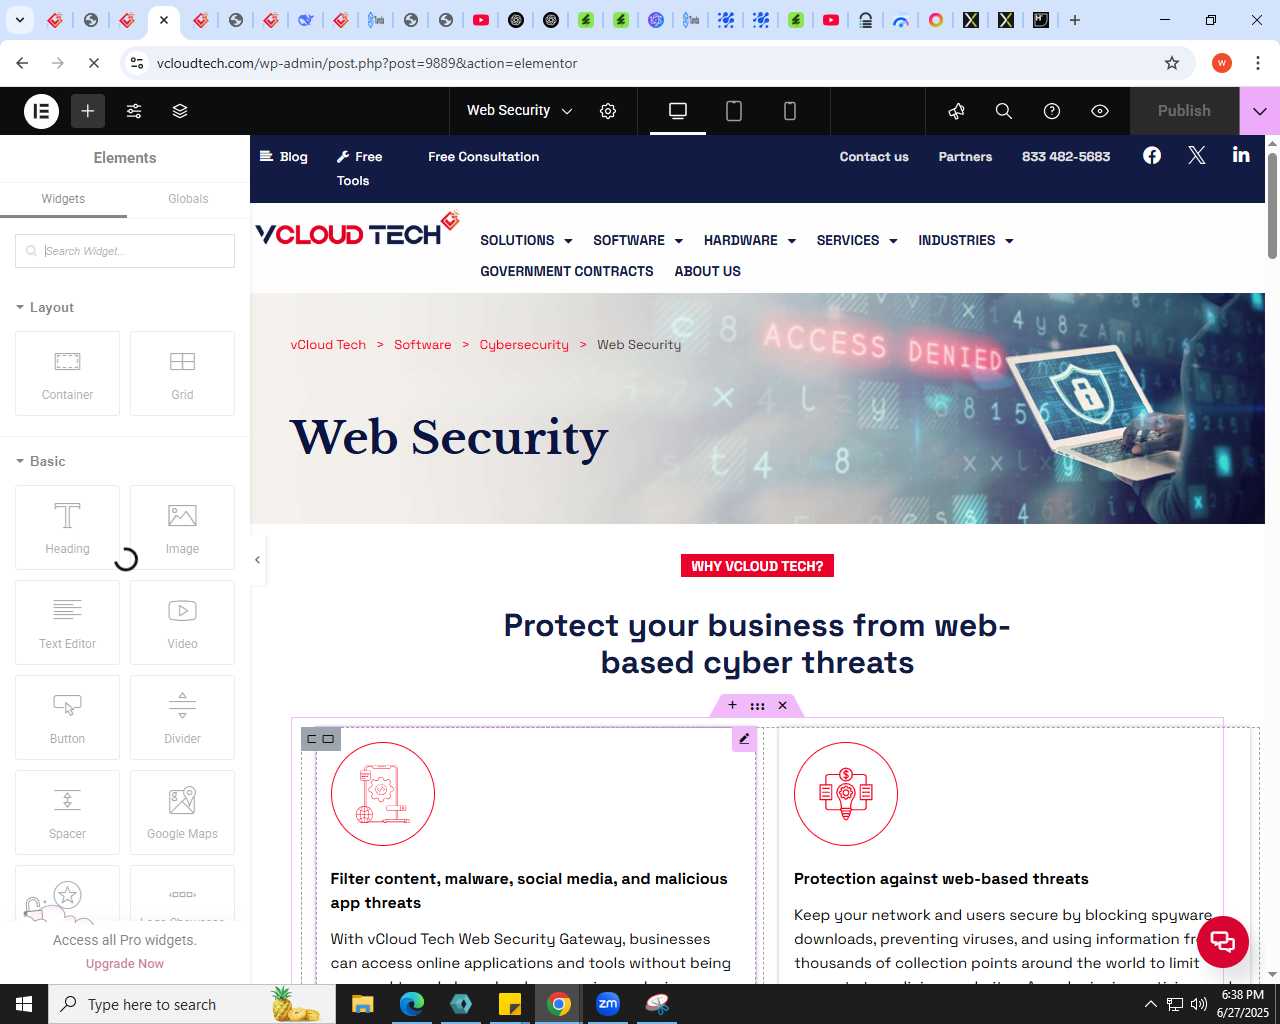1280x1024 pixels.
Task: Open What's New megaphone icon
Action: pos(956,111)
